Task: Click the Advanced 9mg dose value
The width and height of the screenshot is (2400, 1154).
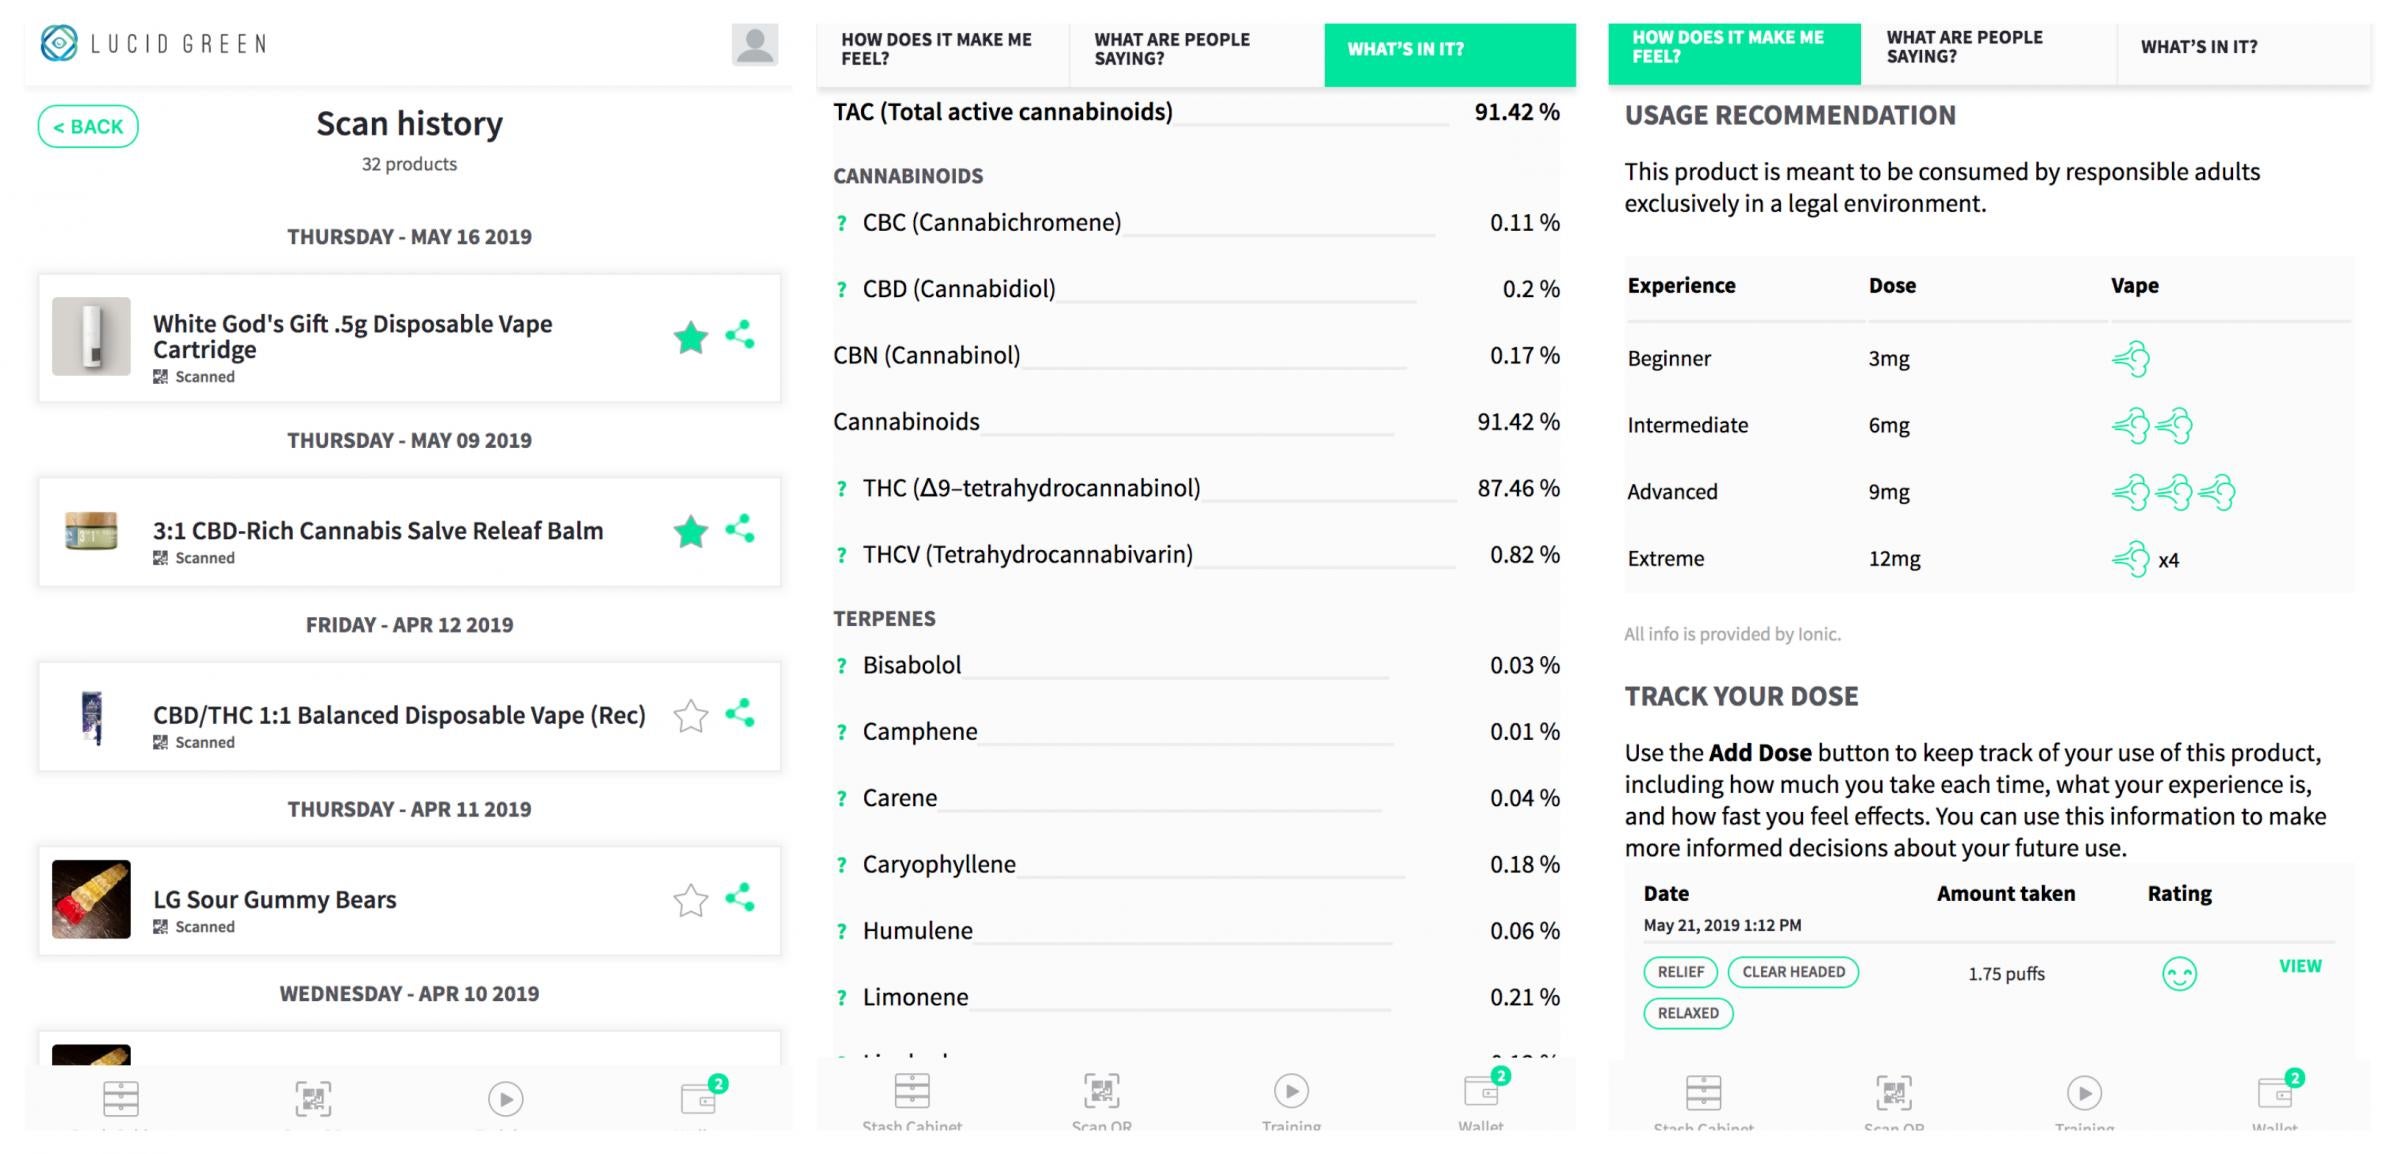Action: point(1889,492)
